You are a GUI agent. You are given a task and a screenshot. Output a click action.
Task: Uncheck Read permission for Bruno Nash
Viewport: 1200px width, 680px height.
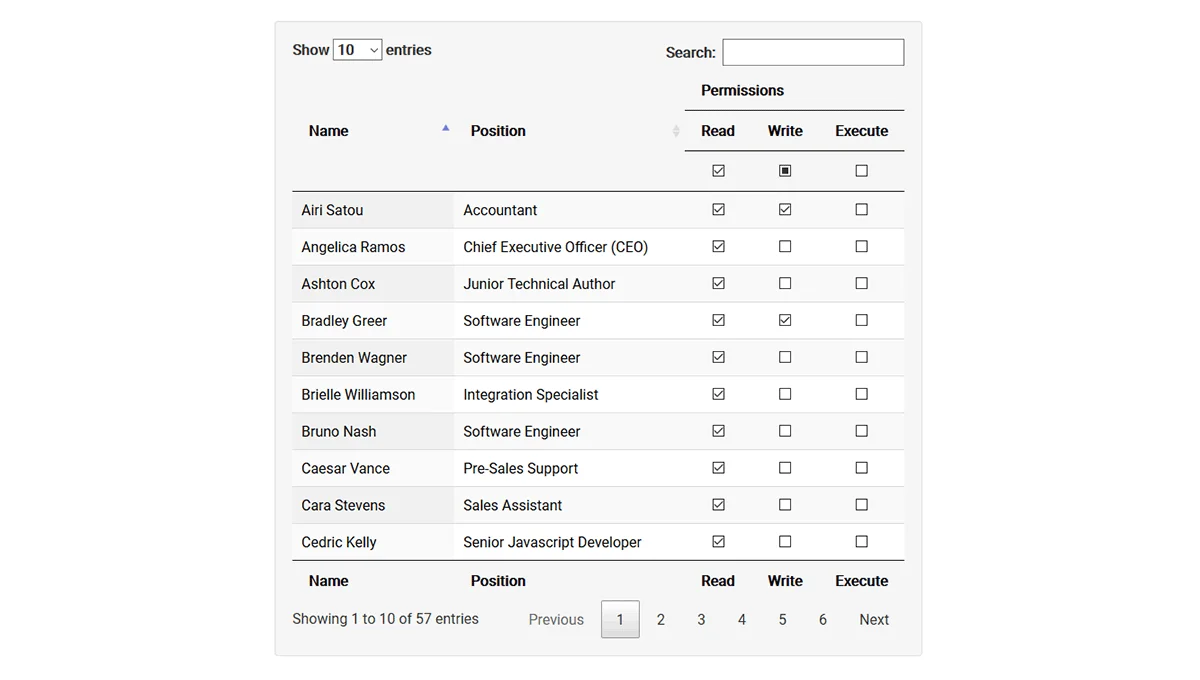(x=718, y=431)
